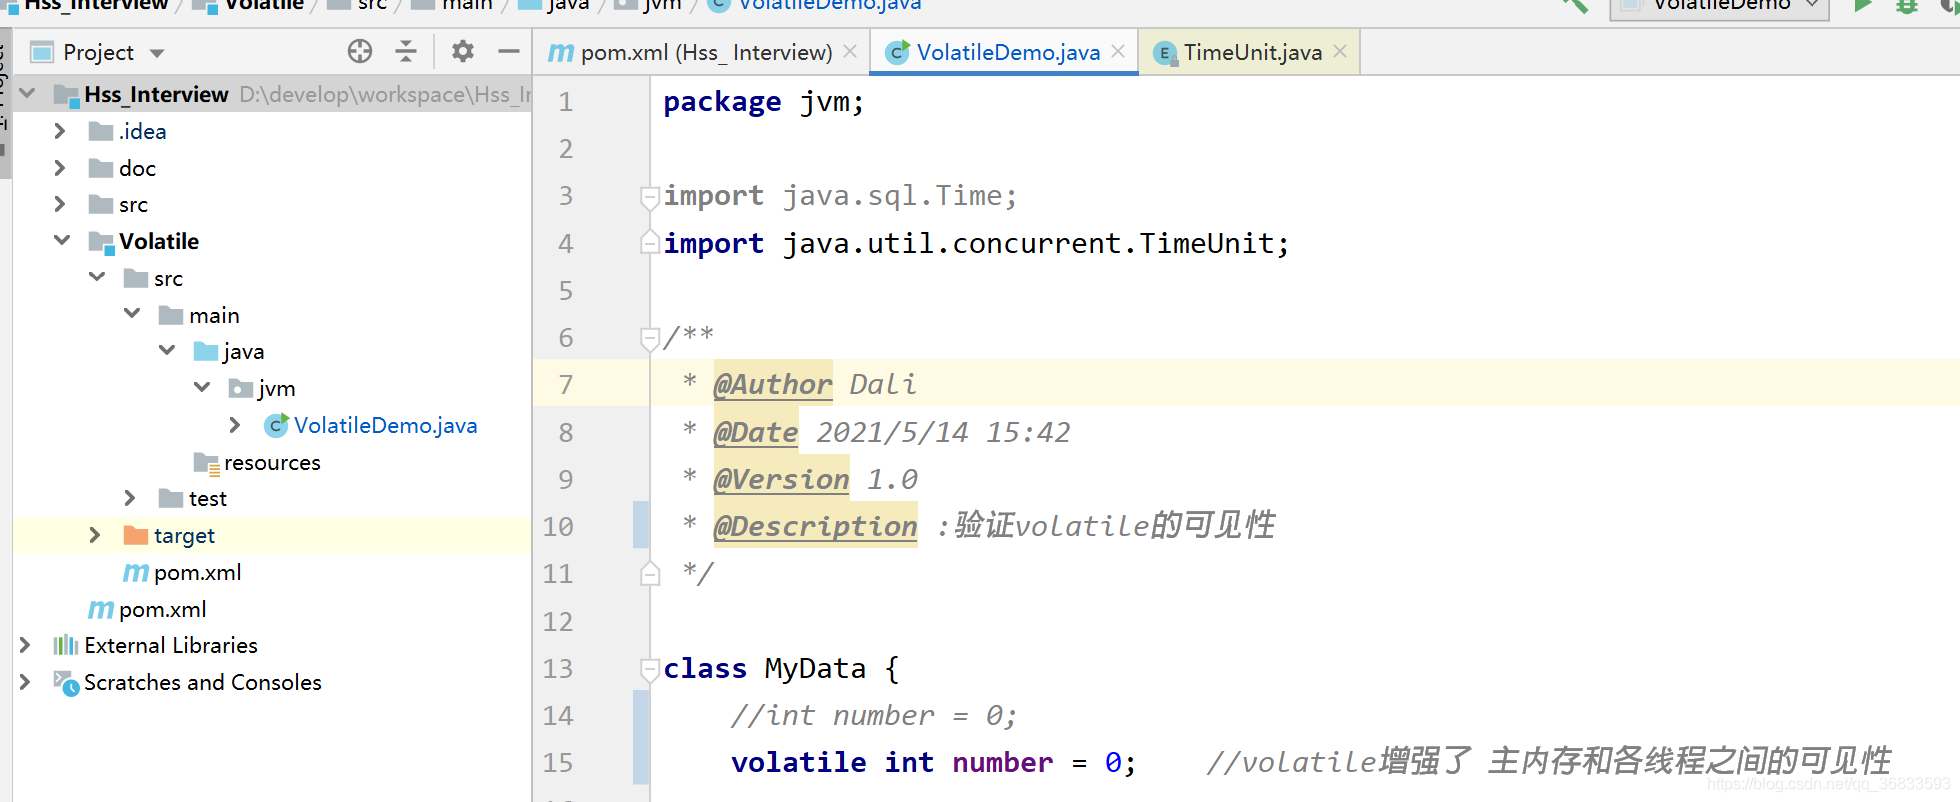Screen dimensions: 1960x802
Task: Click end-of-imports fold marker on line 4
Action: (x=650, y=242)
